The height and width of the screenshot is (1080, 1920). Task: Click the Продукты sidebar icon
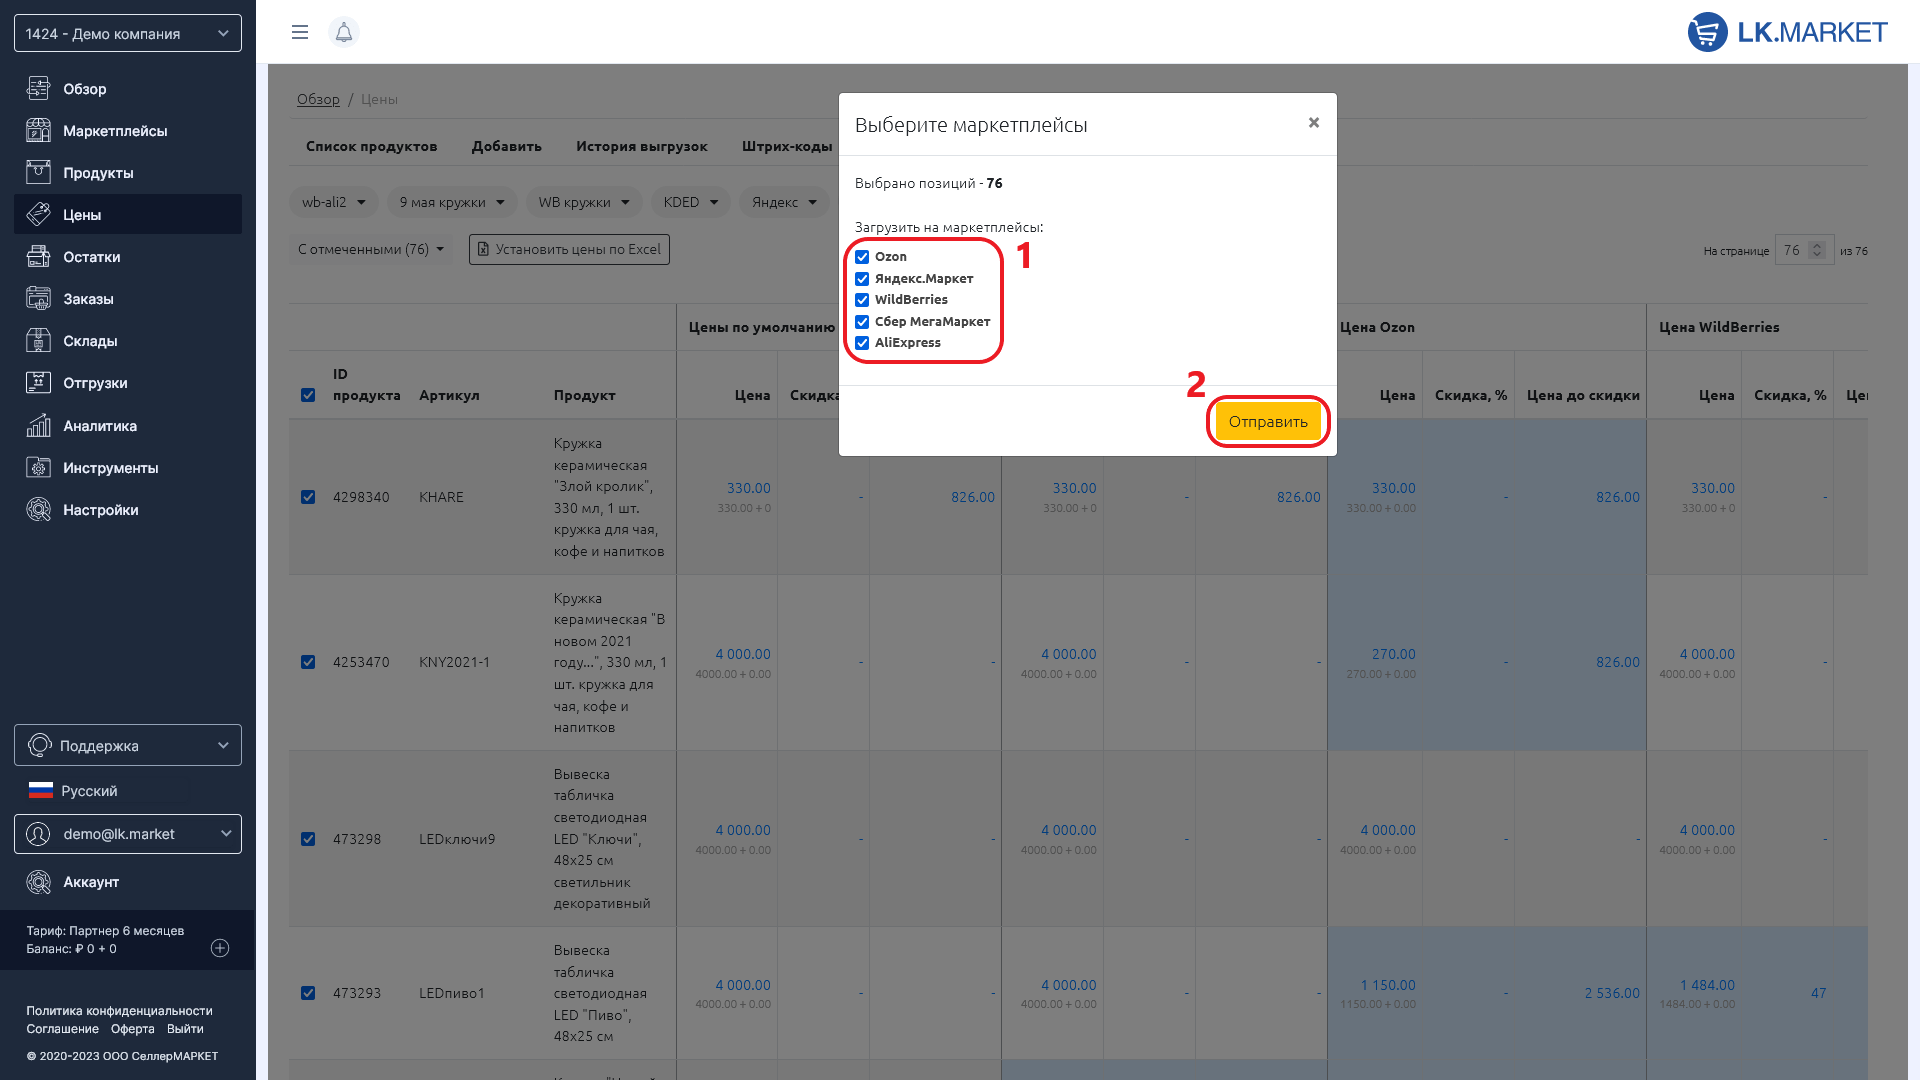[x=38, y=172]
